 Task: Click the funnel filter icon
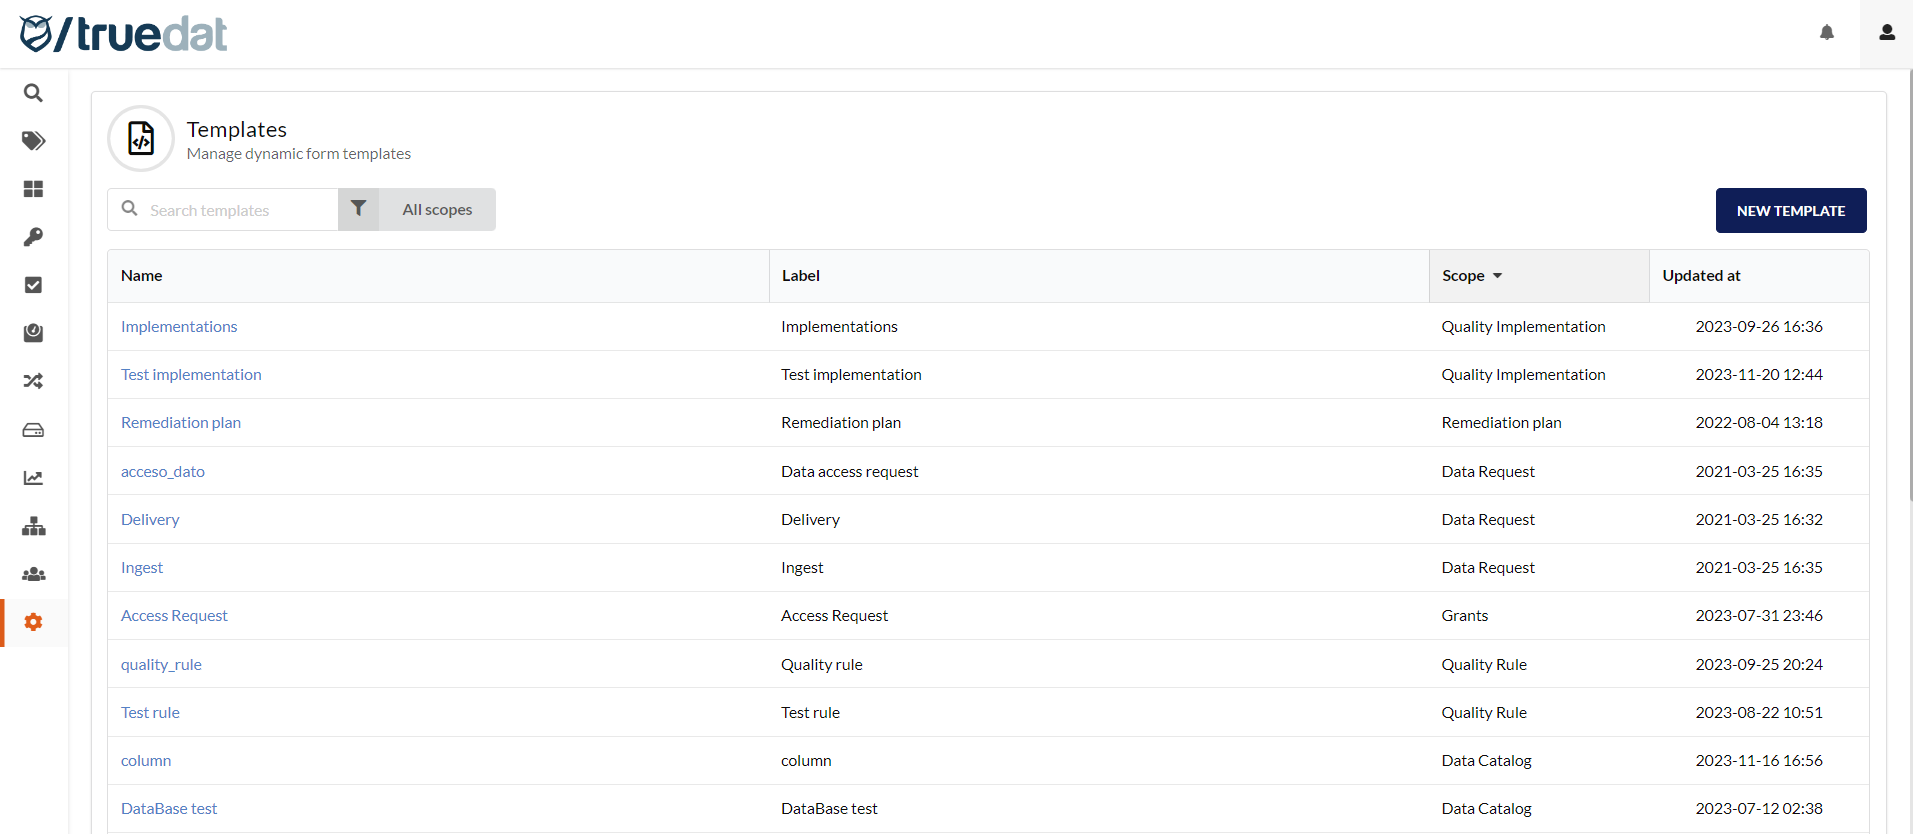click(359, 209)
